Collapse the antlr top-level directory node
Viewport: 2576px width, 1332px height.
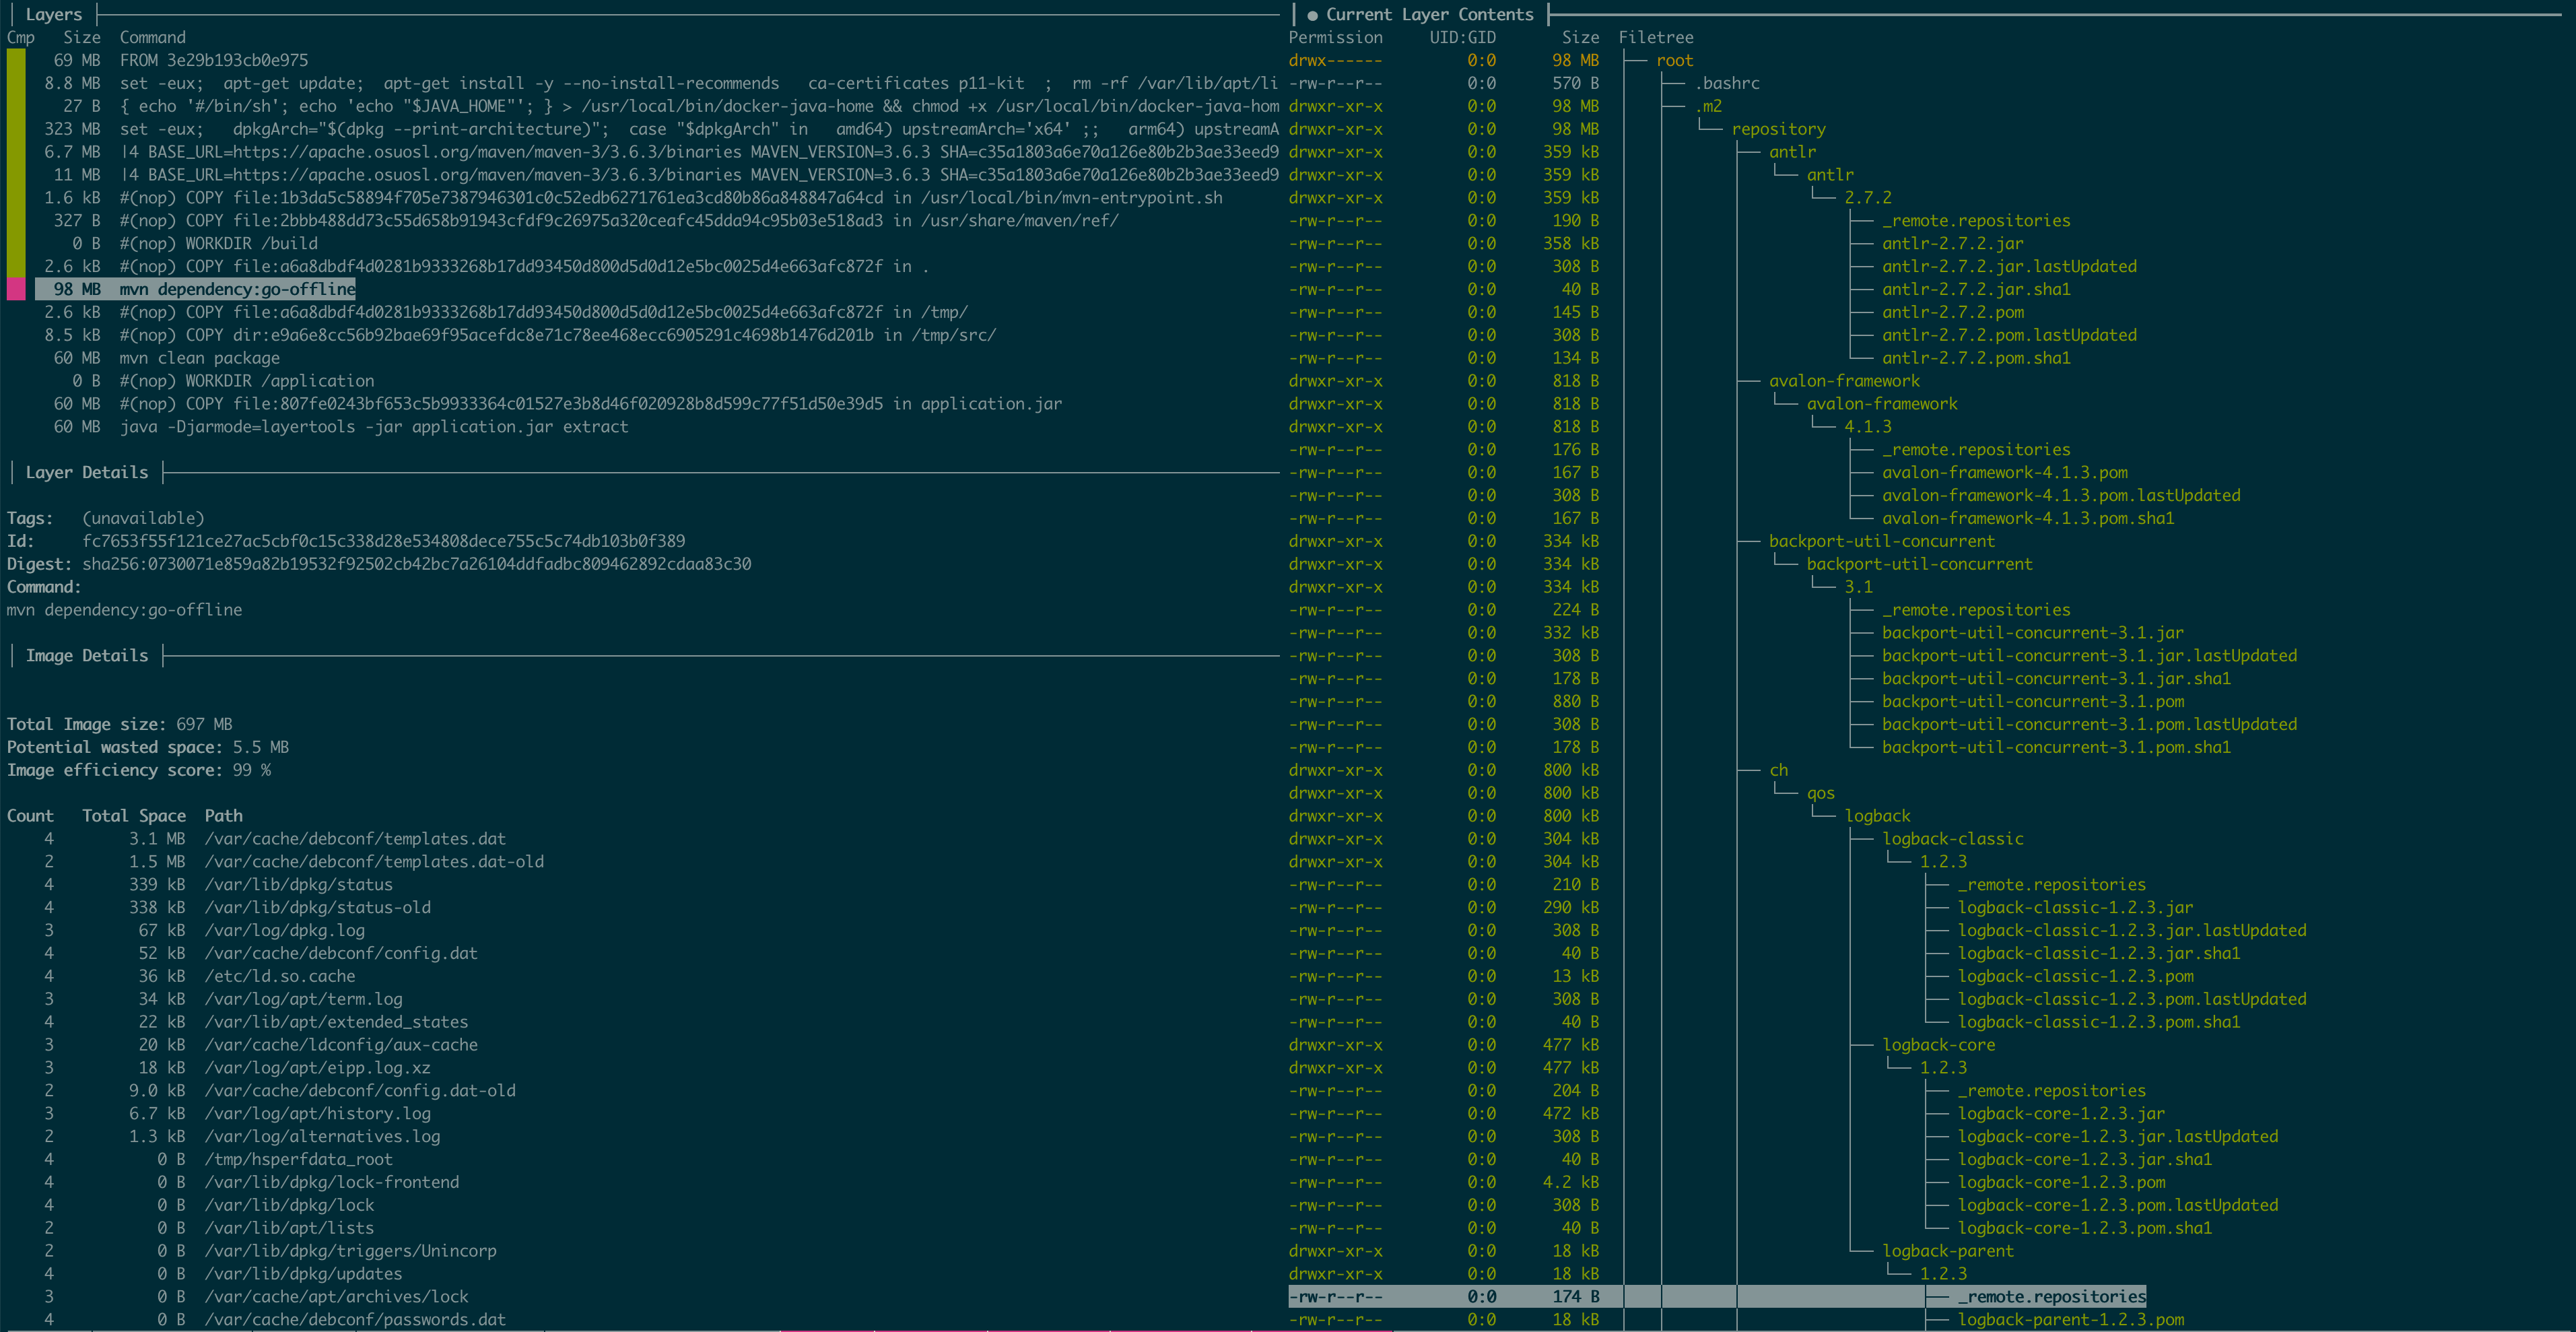[1791, 152]
